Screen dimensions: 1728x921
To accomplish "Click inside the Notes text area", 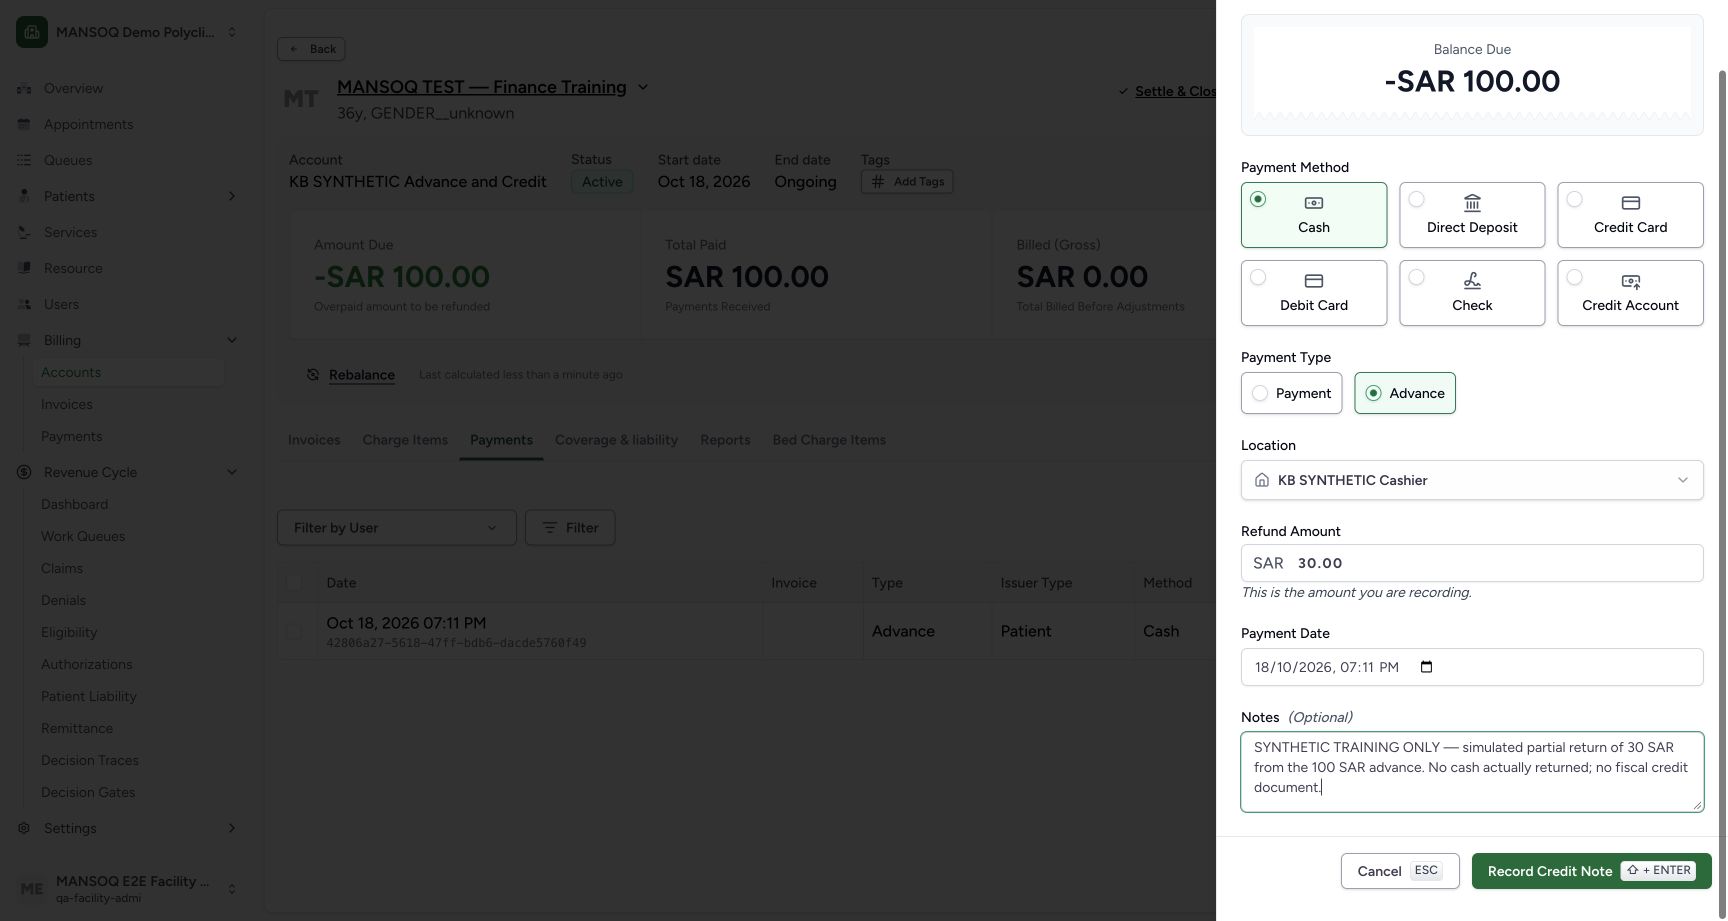I will coord(1472,772).
